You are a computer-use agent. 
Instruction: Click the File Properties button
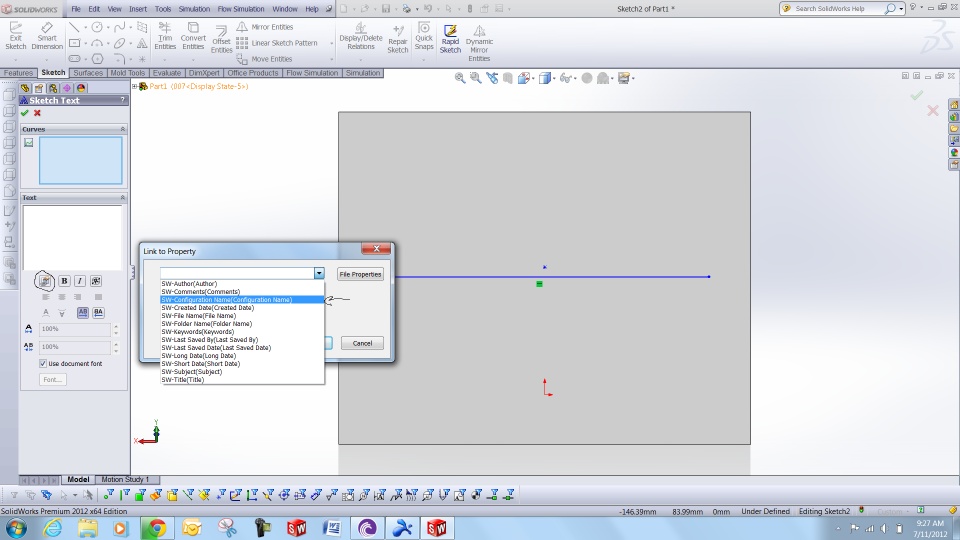tap(360, 274)
